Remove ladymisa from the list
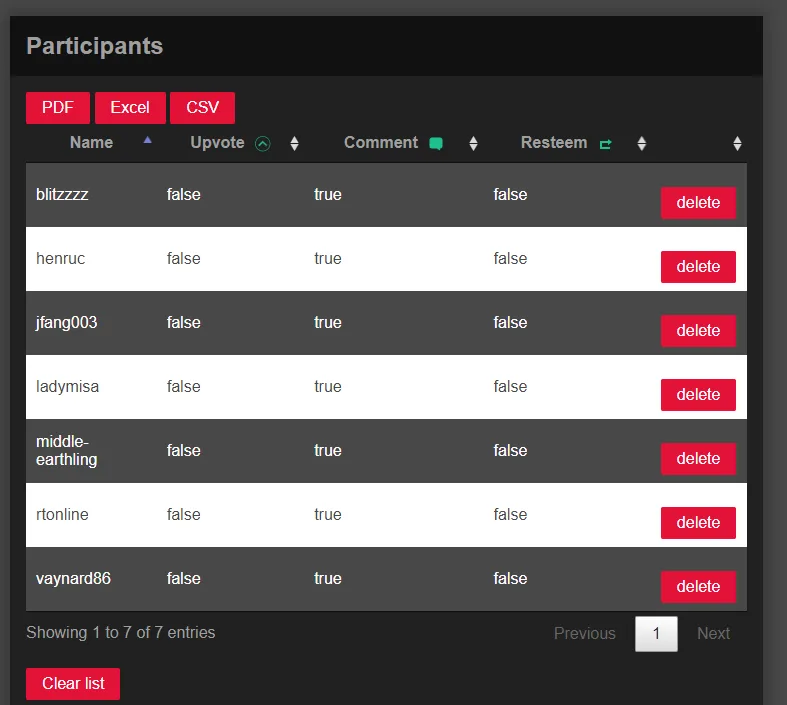787x705 pixels. (698, 395)
